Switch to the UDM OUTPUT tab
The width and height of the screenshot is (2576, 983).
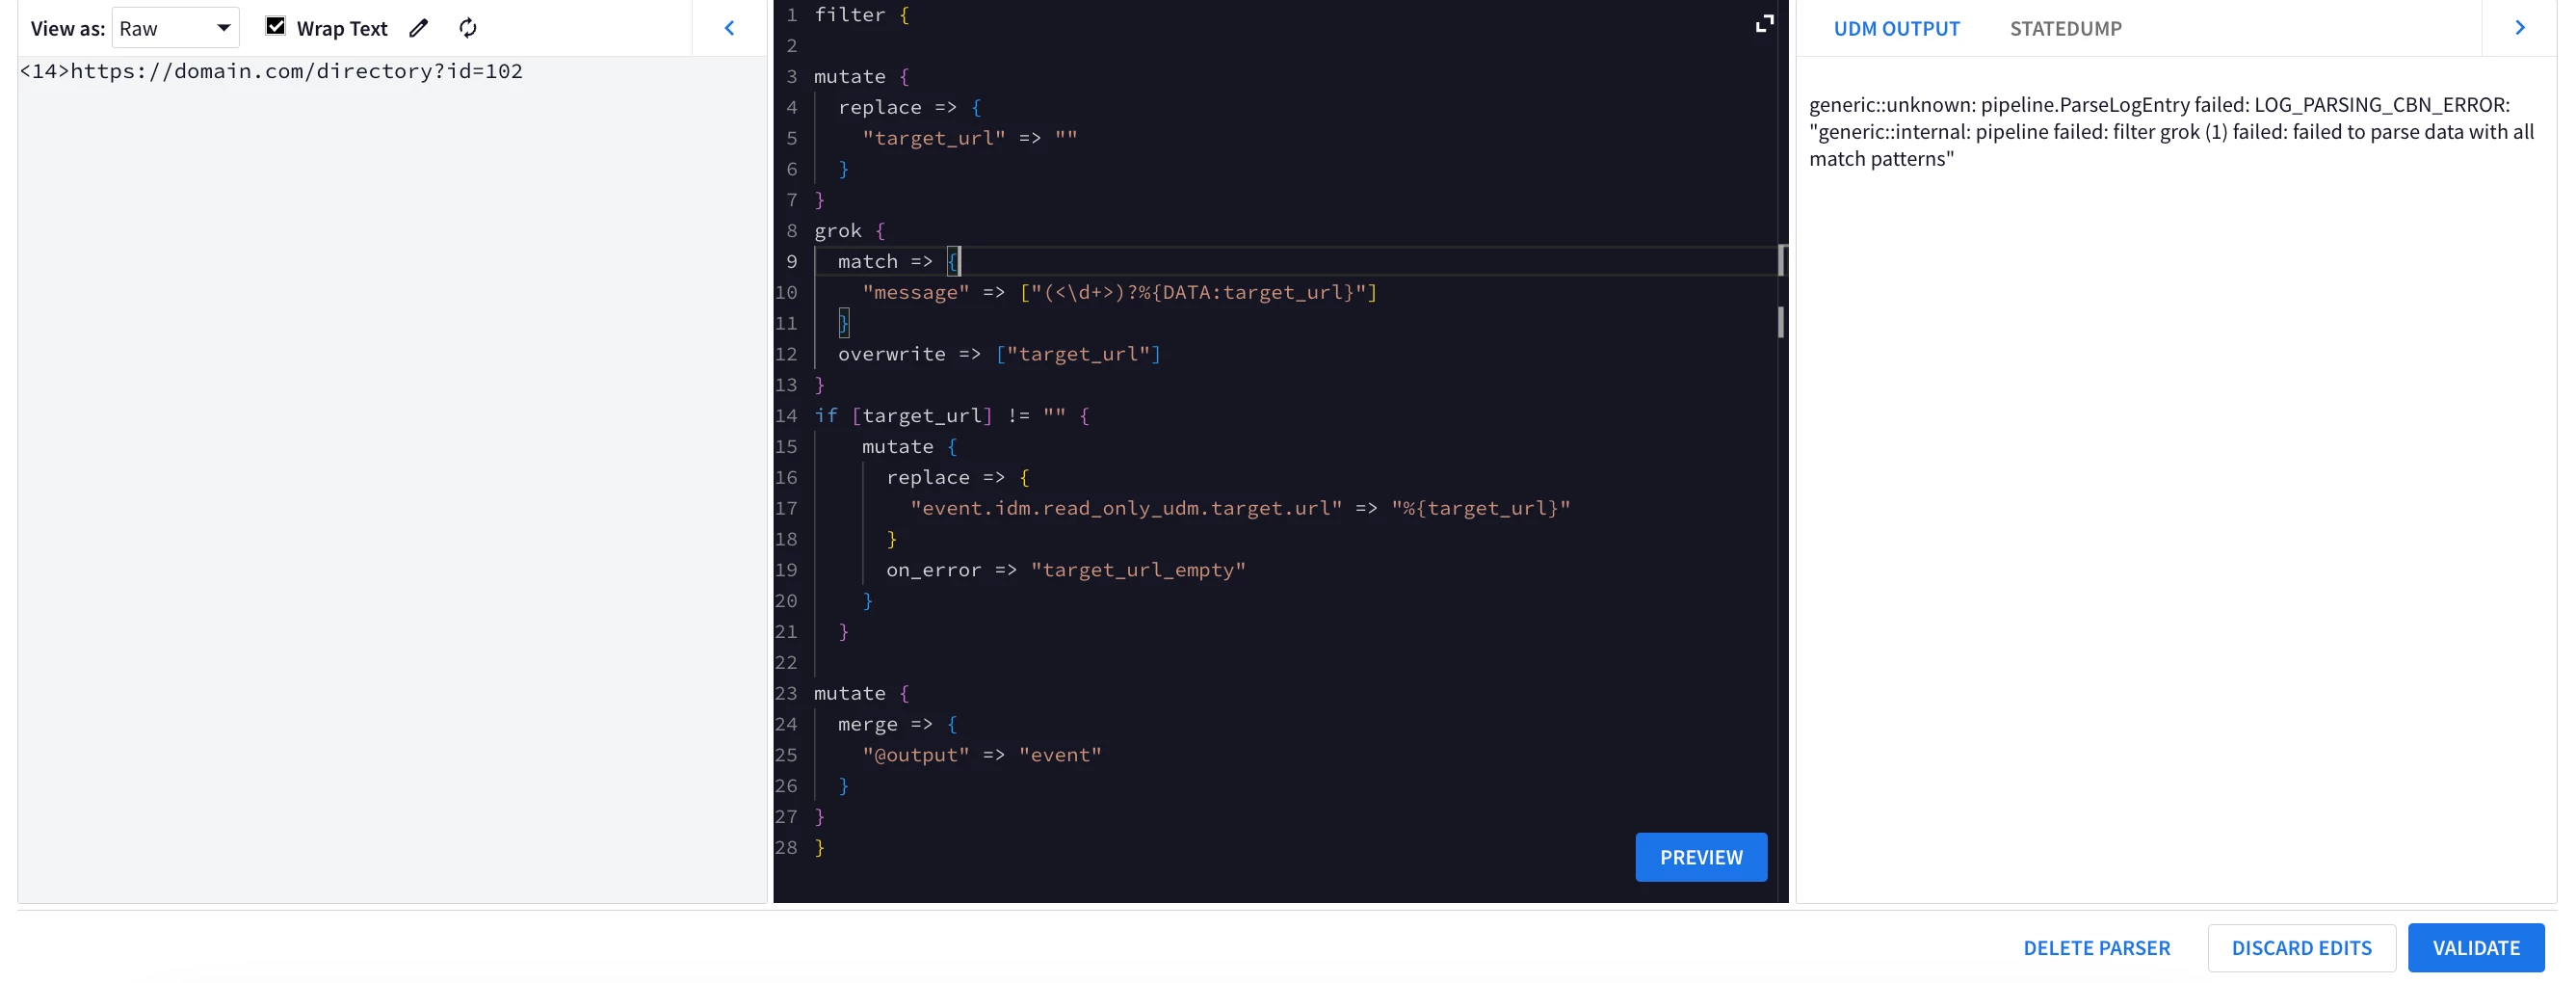coord(1896,28)
